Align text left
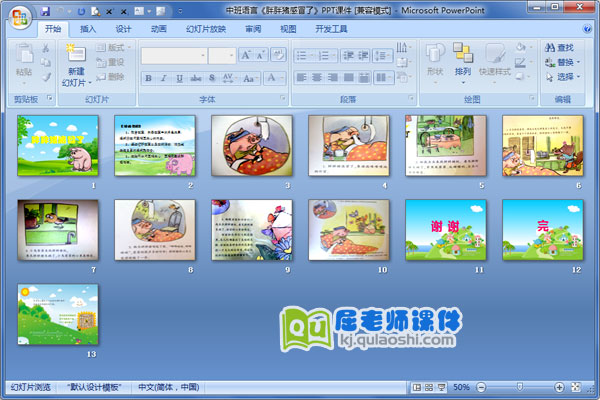The width and height of the screenshot is (600, 400). point(302,78)
